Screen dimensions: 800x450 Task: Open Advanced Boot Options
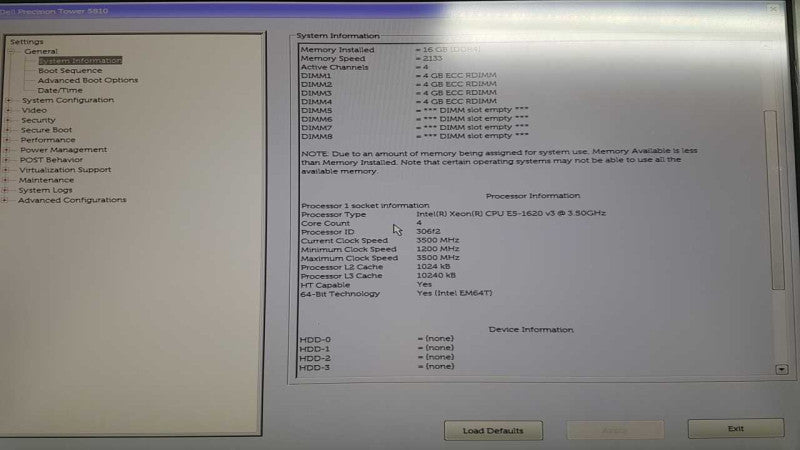click(88, 80)
